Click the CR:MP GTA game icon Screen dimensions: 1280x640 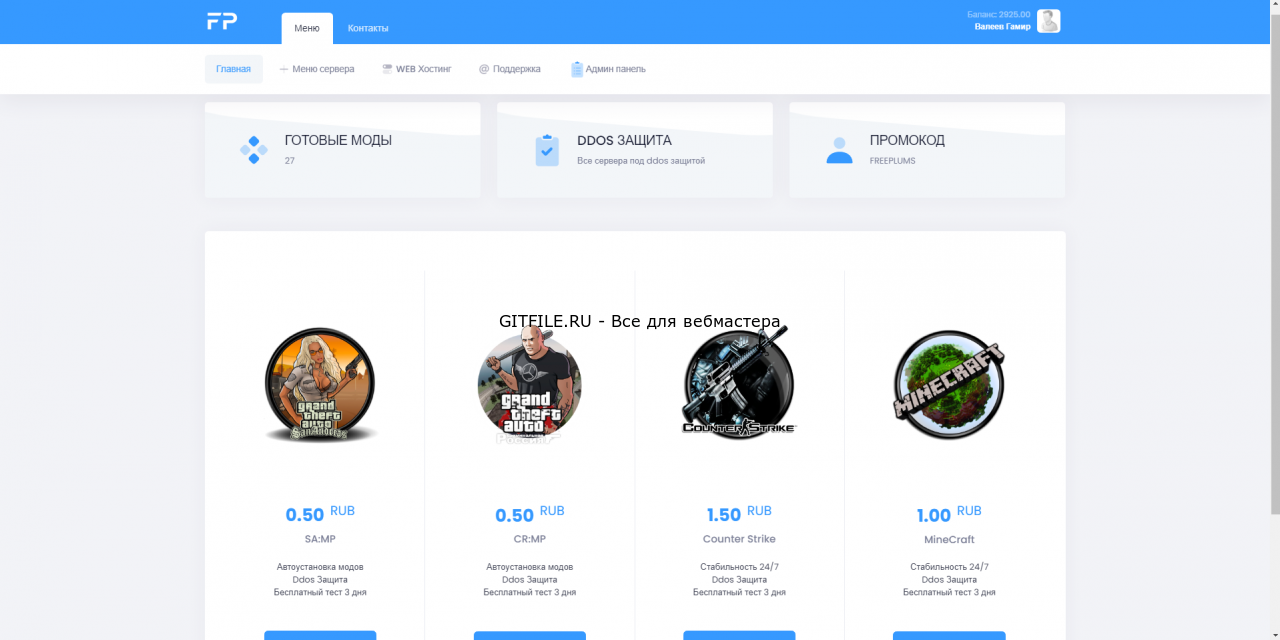point(529,387)
